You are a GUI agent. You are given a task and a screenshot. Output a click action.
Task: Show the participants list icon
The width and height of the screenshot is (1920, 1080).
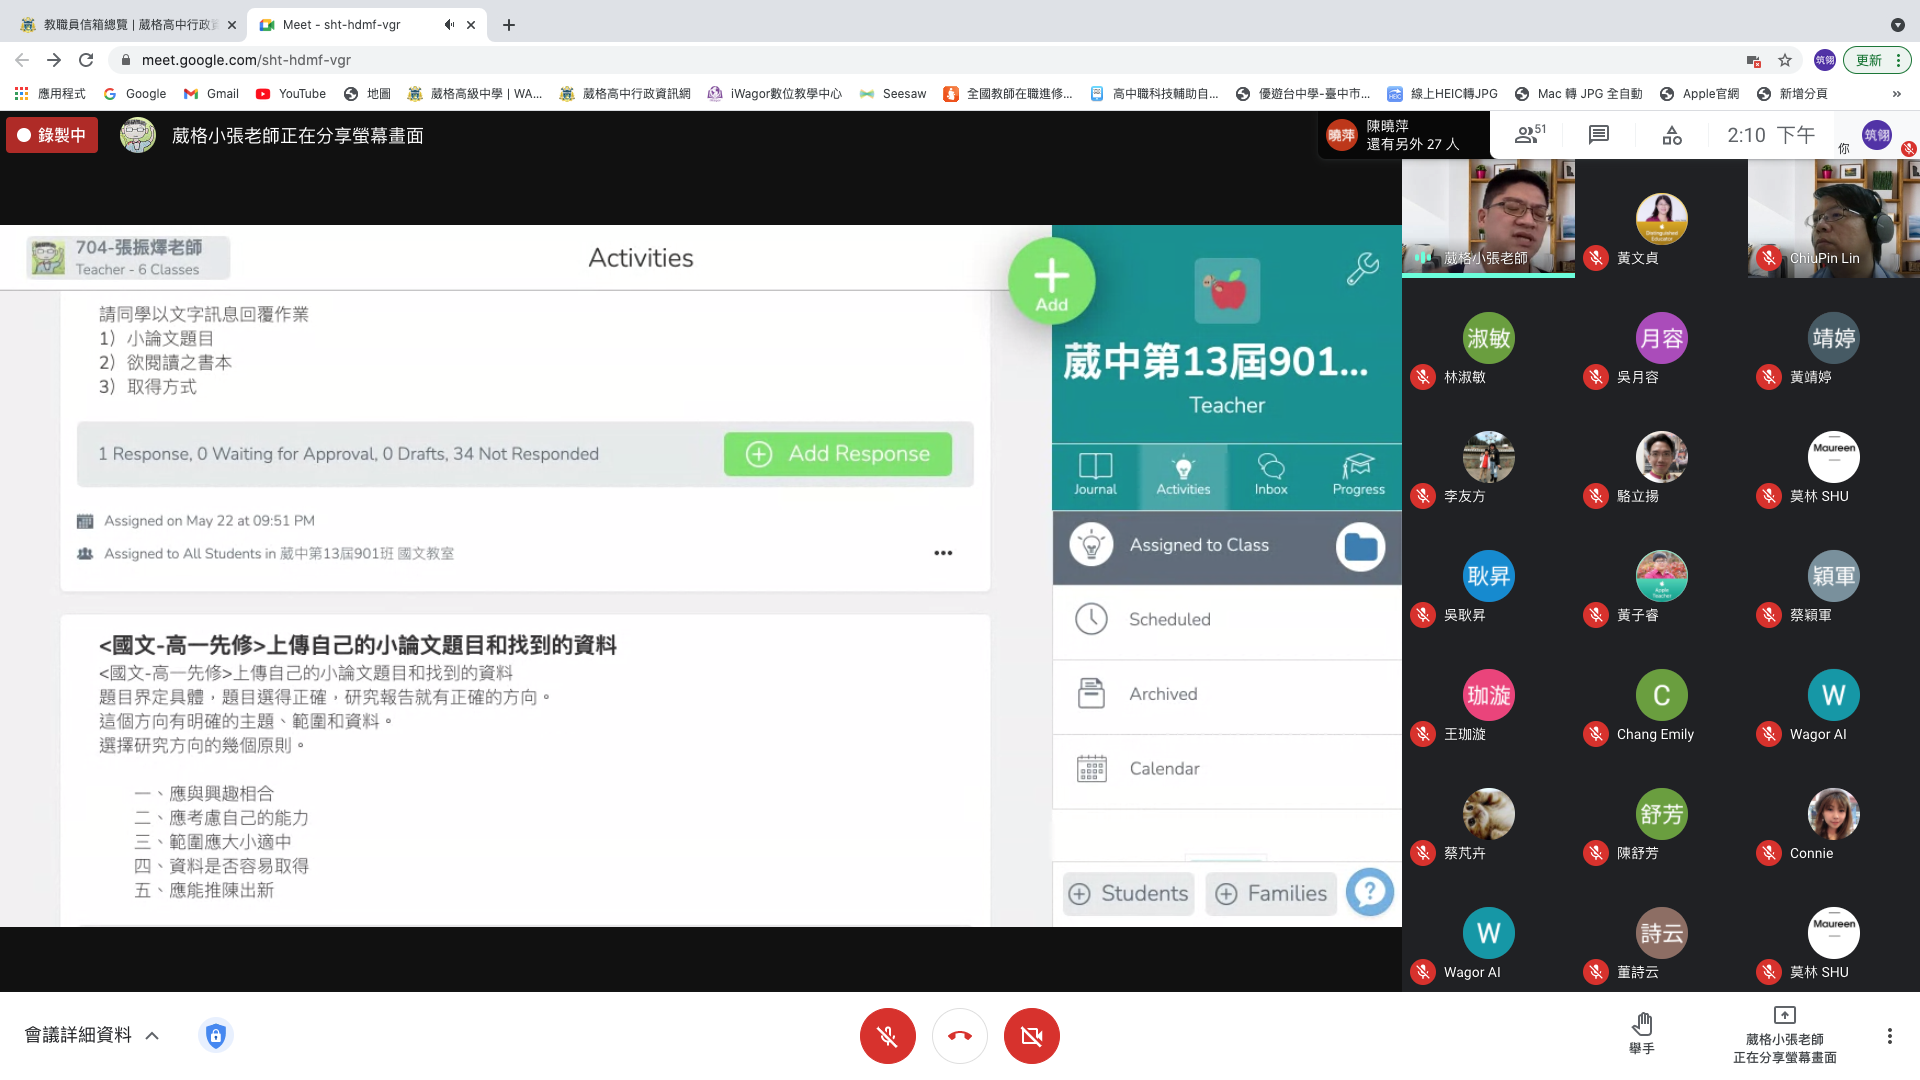tap(1528, 135)
